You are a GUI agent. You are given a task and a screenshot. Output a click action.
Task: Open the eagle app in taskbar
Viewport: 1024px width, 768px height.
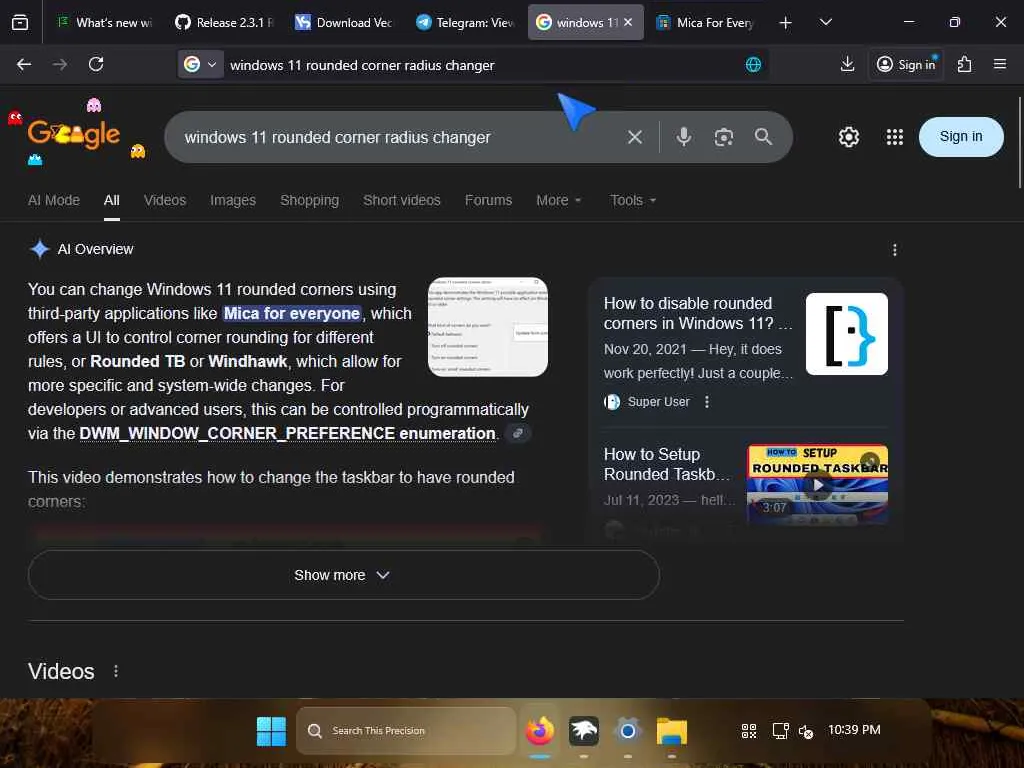[584, 731]
